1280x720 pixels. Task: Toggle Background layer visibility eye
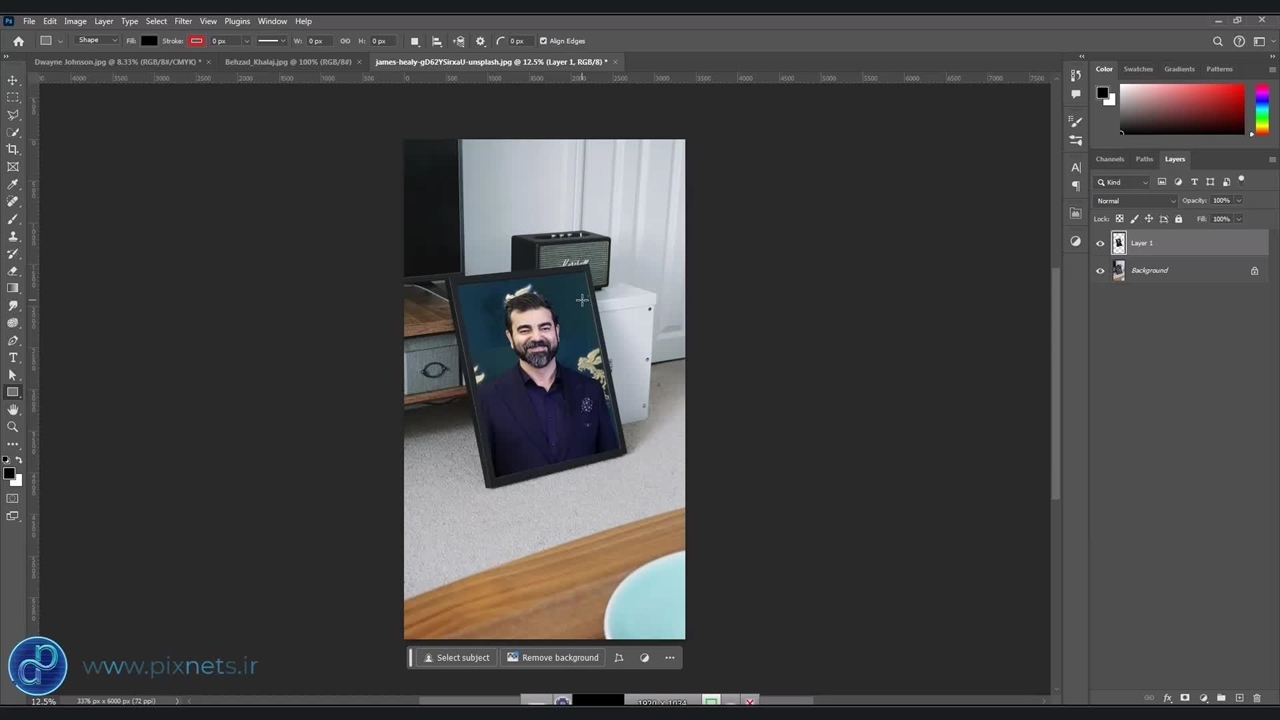pos(1101,271)
